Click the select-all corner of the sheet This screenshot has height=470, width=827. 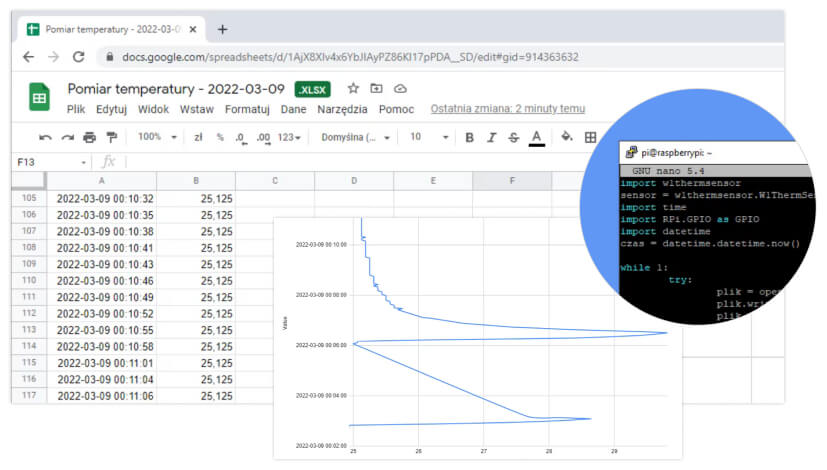pyautogui.click(x=28, y=180)
